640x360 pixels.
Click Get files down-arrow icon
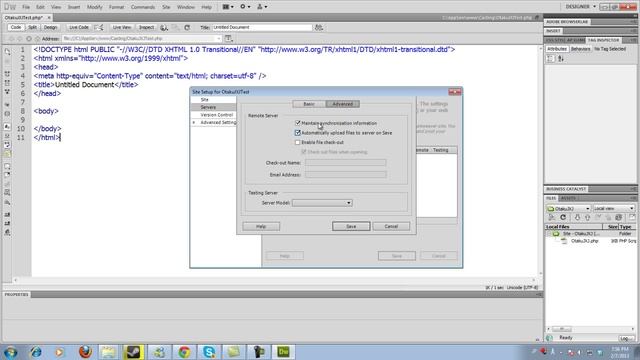coord(577,218)
